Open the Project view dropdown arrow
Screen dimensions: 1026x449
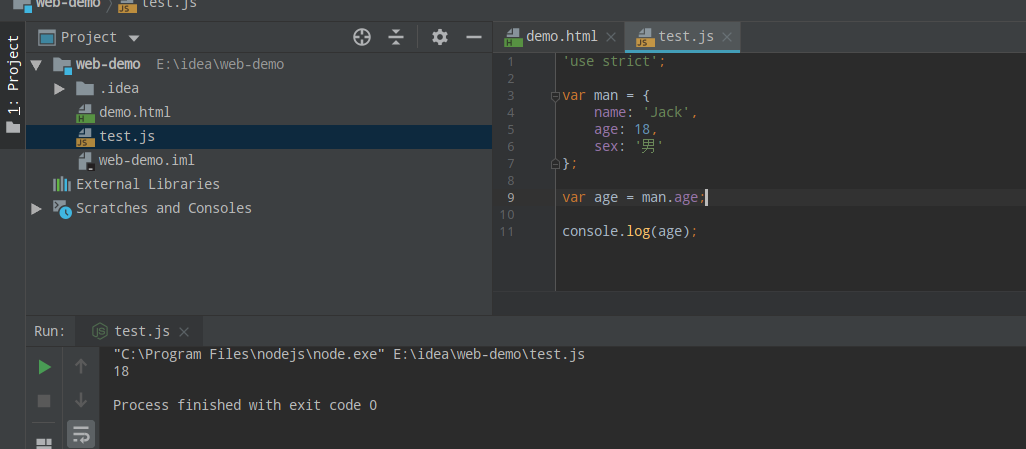pyautogui.click(x=134, y=38)
